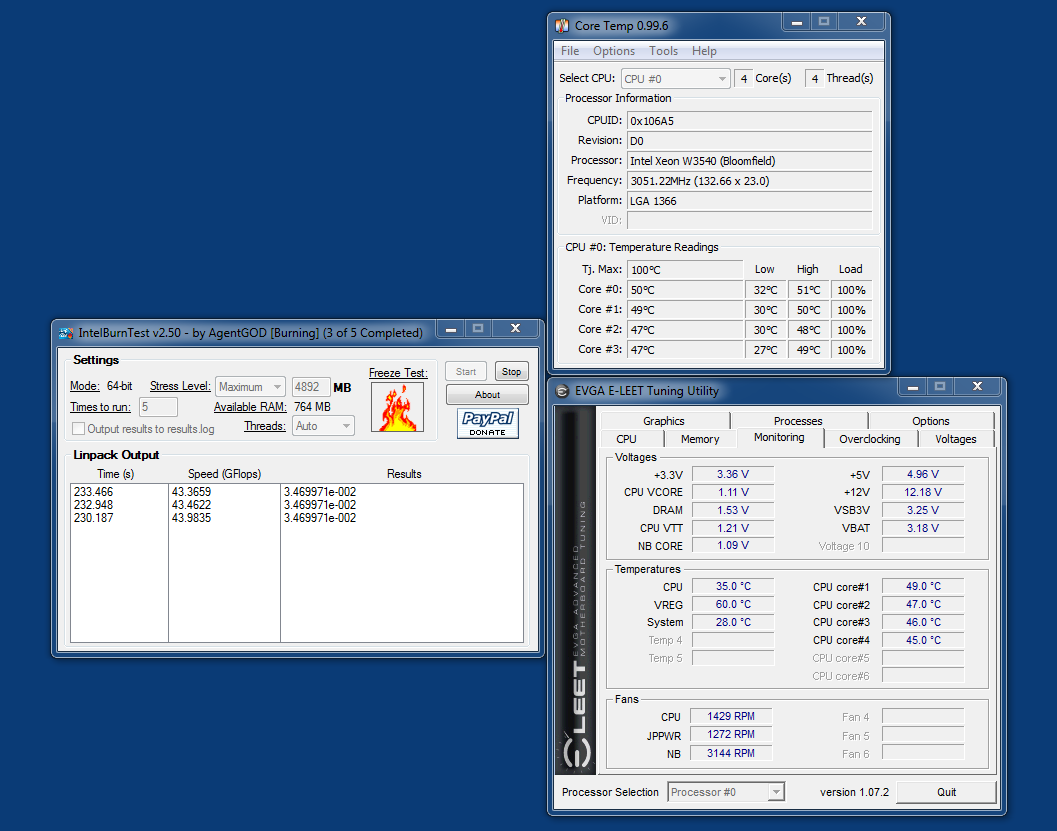Image resolution: width=1057 pixels, height=831 pixels.
Task: Open the Stress Level Maximum dropdown
Action: coord(250,387)
